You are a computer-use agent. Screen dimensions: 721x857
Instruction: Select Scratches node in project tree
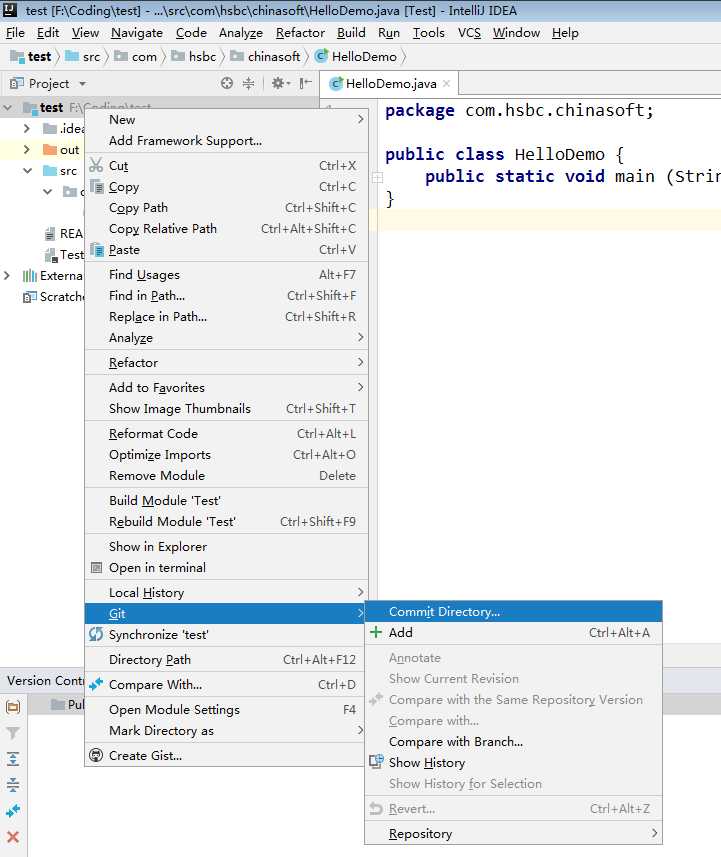coord(61,297)
